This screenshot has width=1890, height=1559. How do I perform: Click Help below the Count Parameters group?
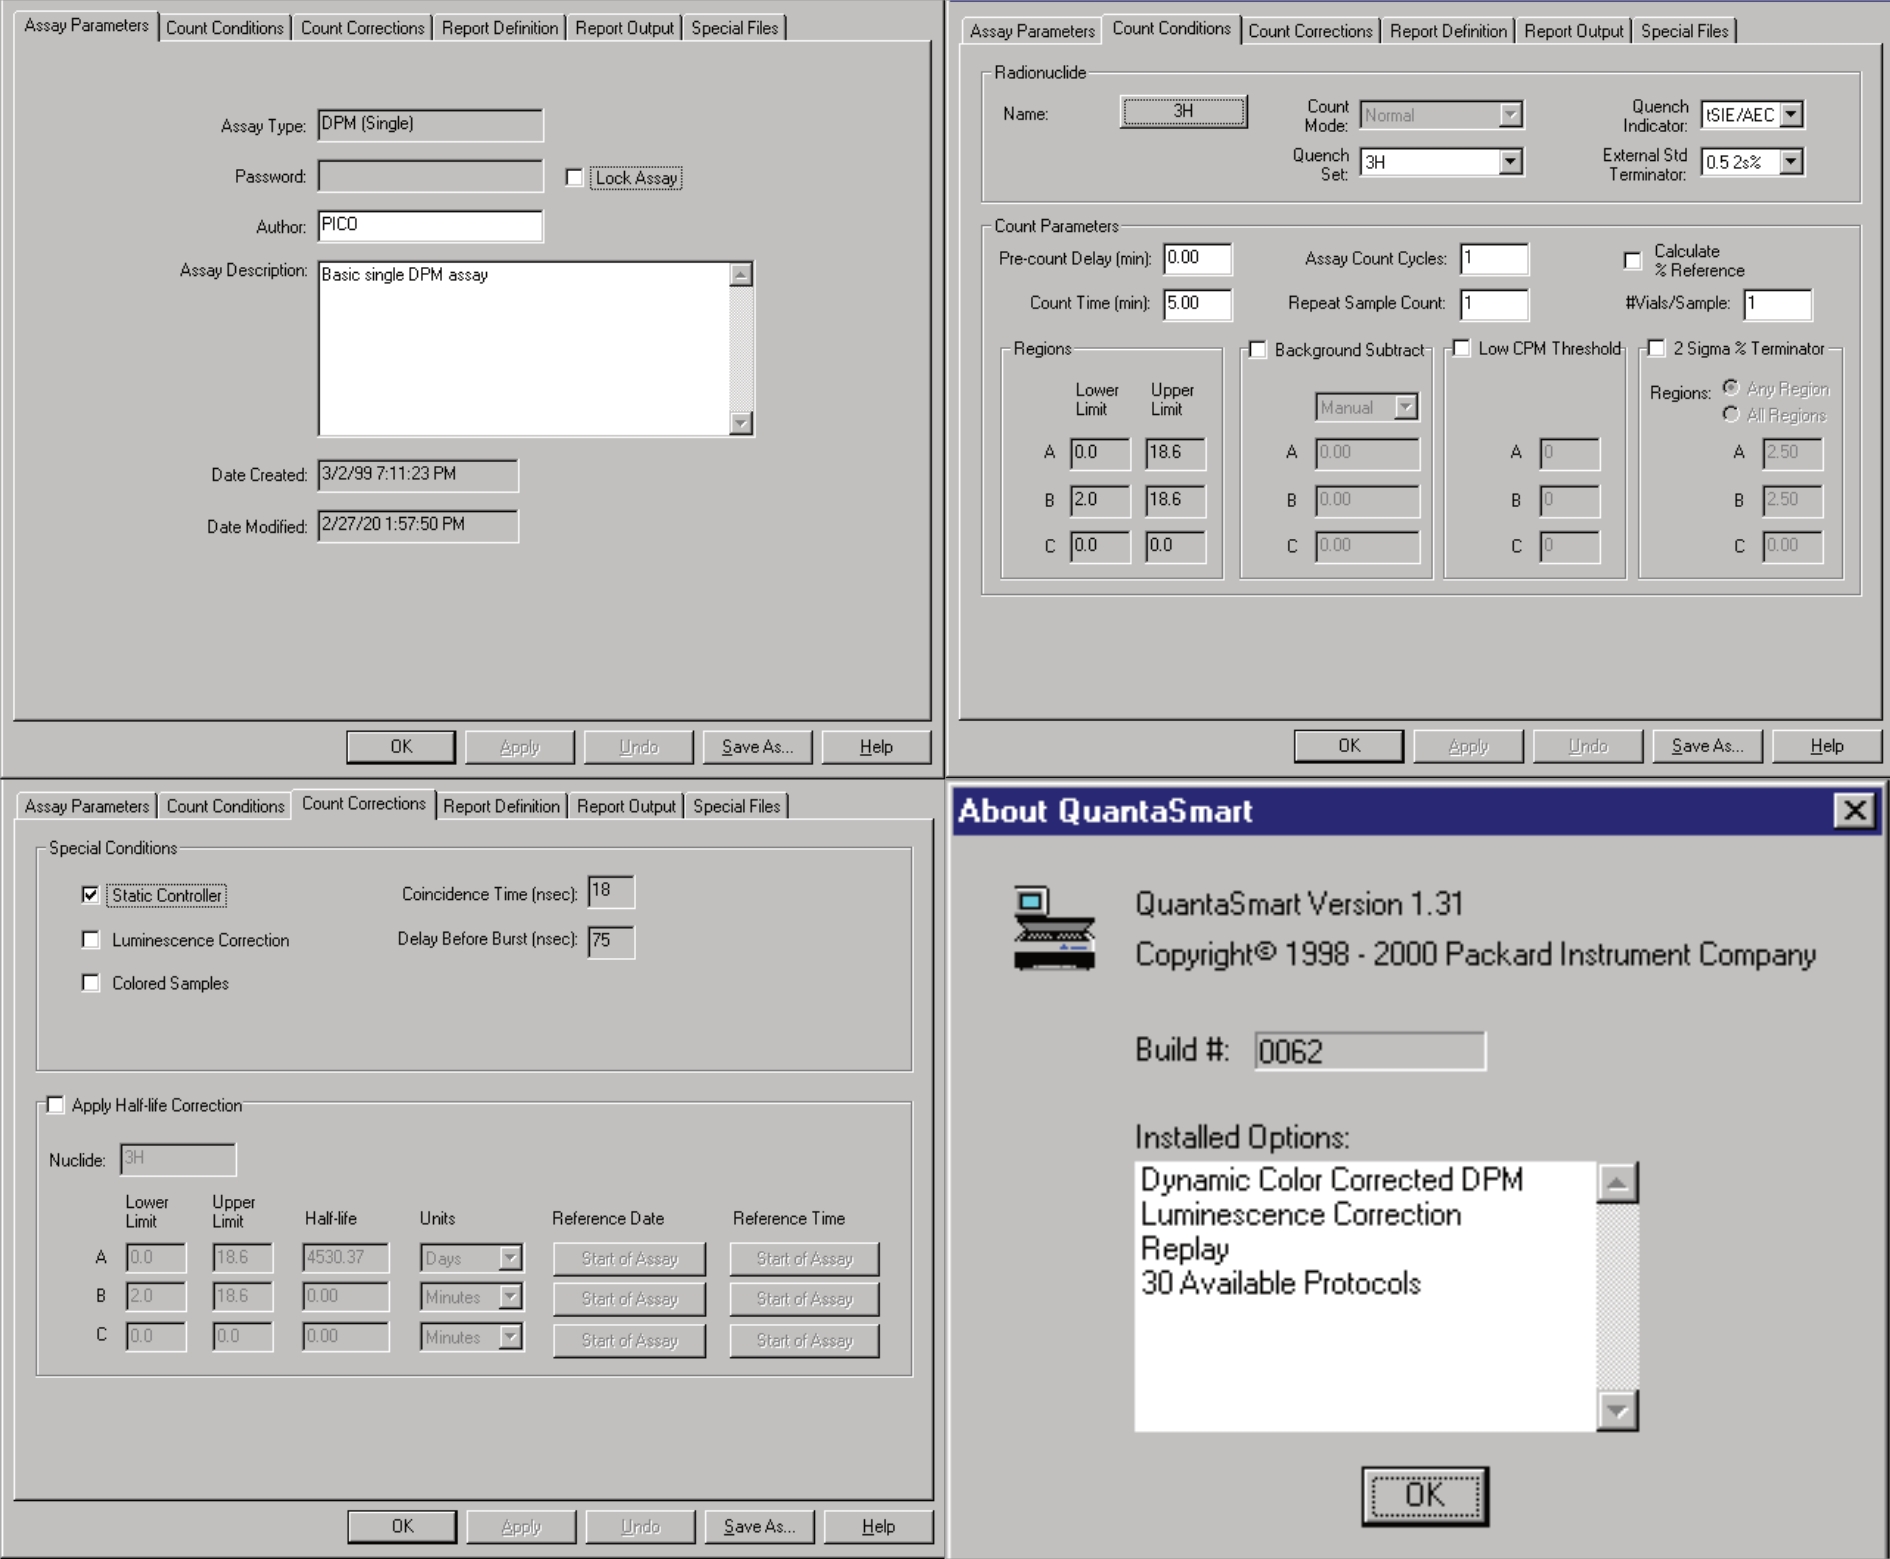point(1827,746)
